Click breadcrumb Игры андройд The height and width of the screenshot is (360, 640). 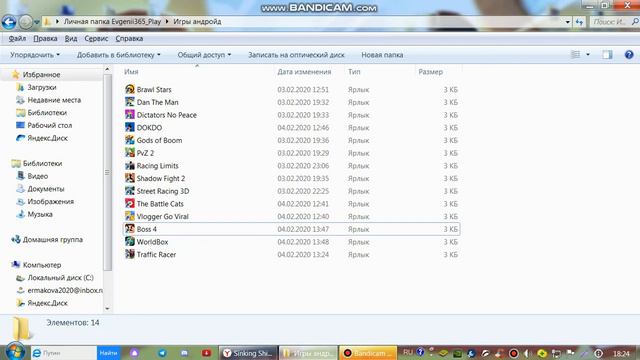tap(197, 22)
